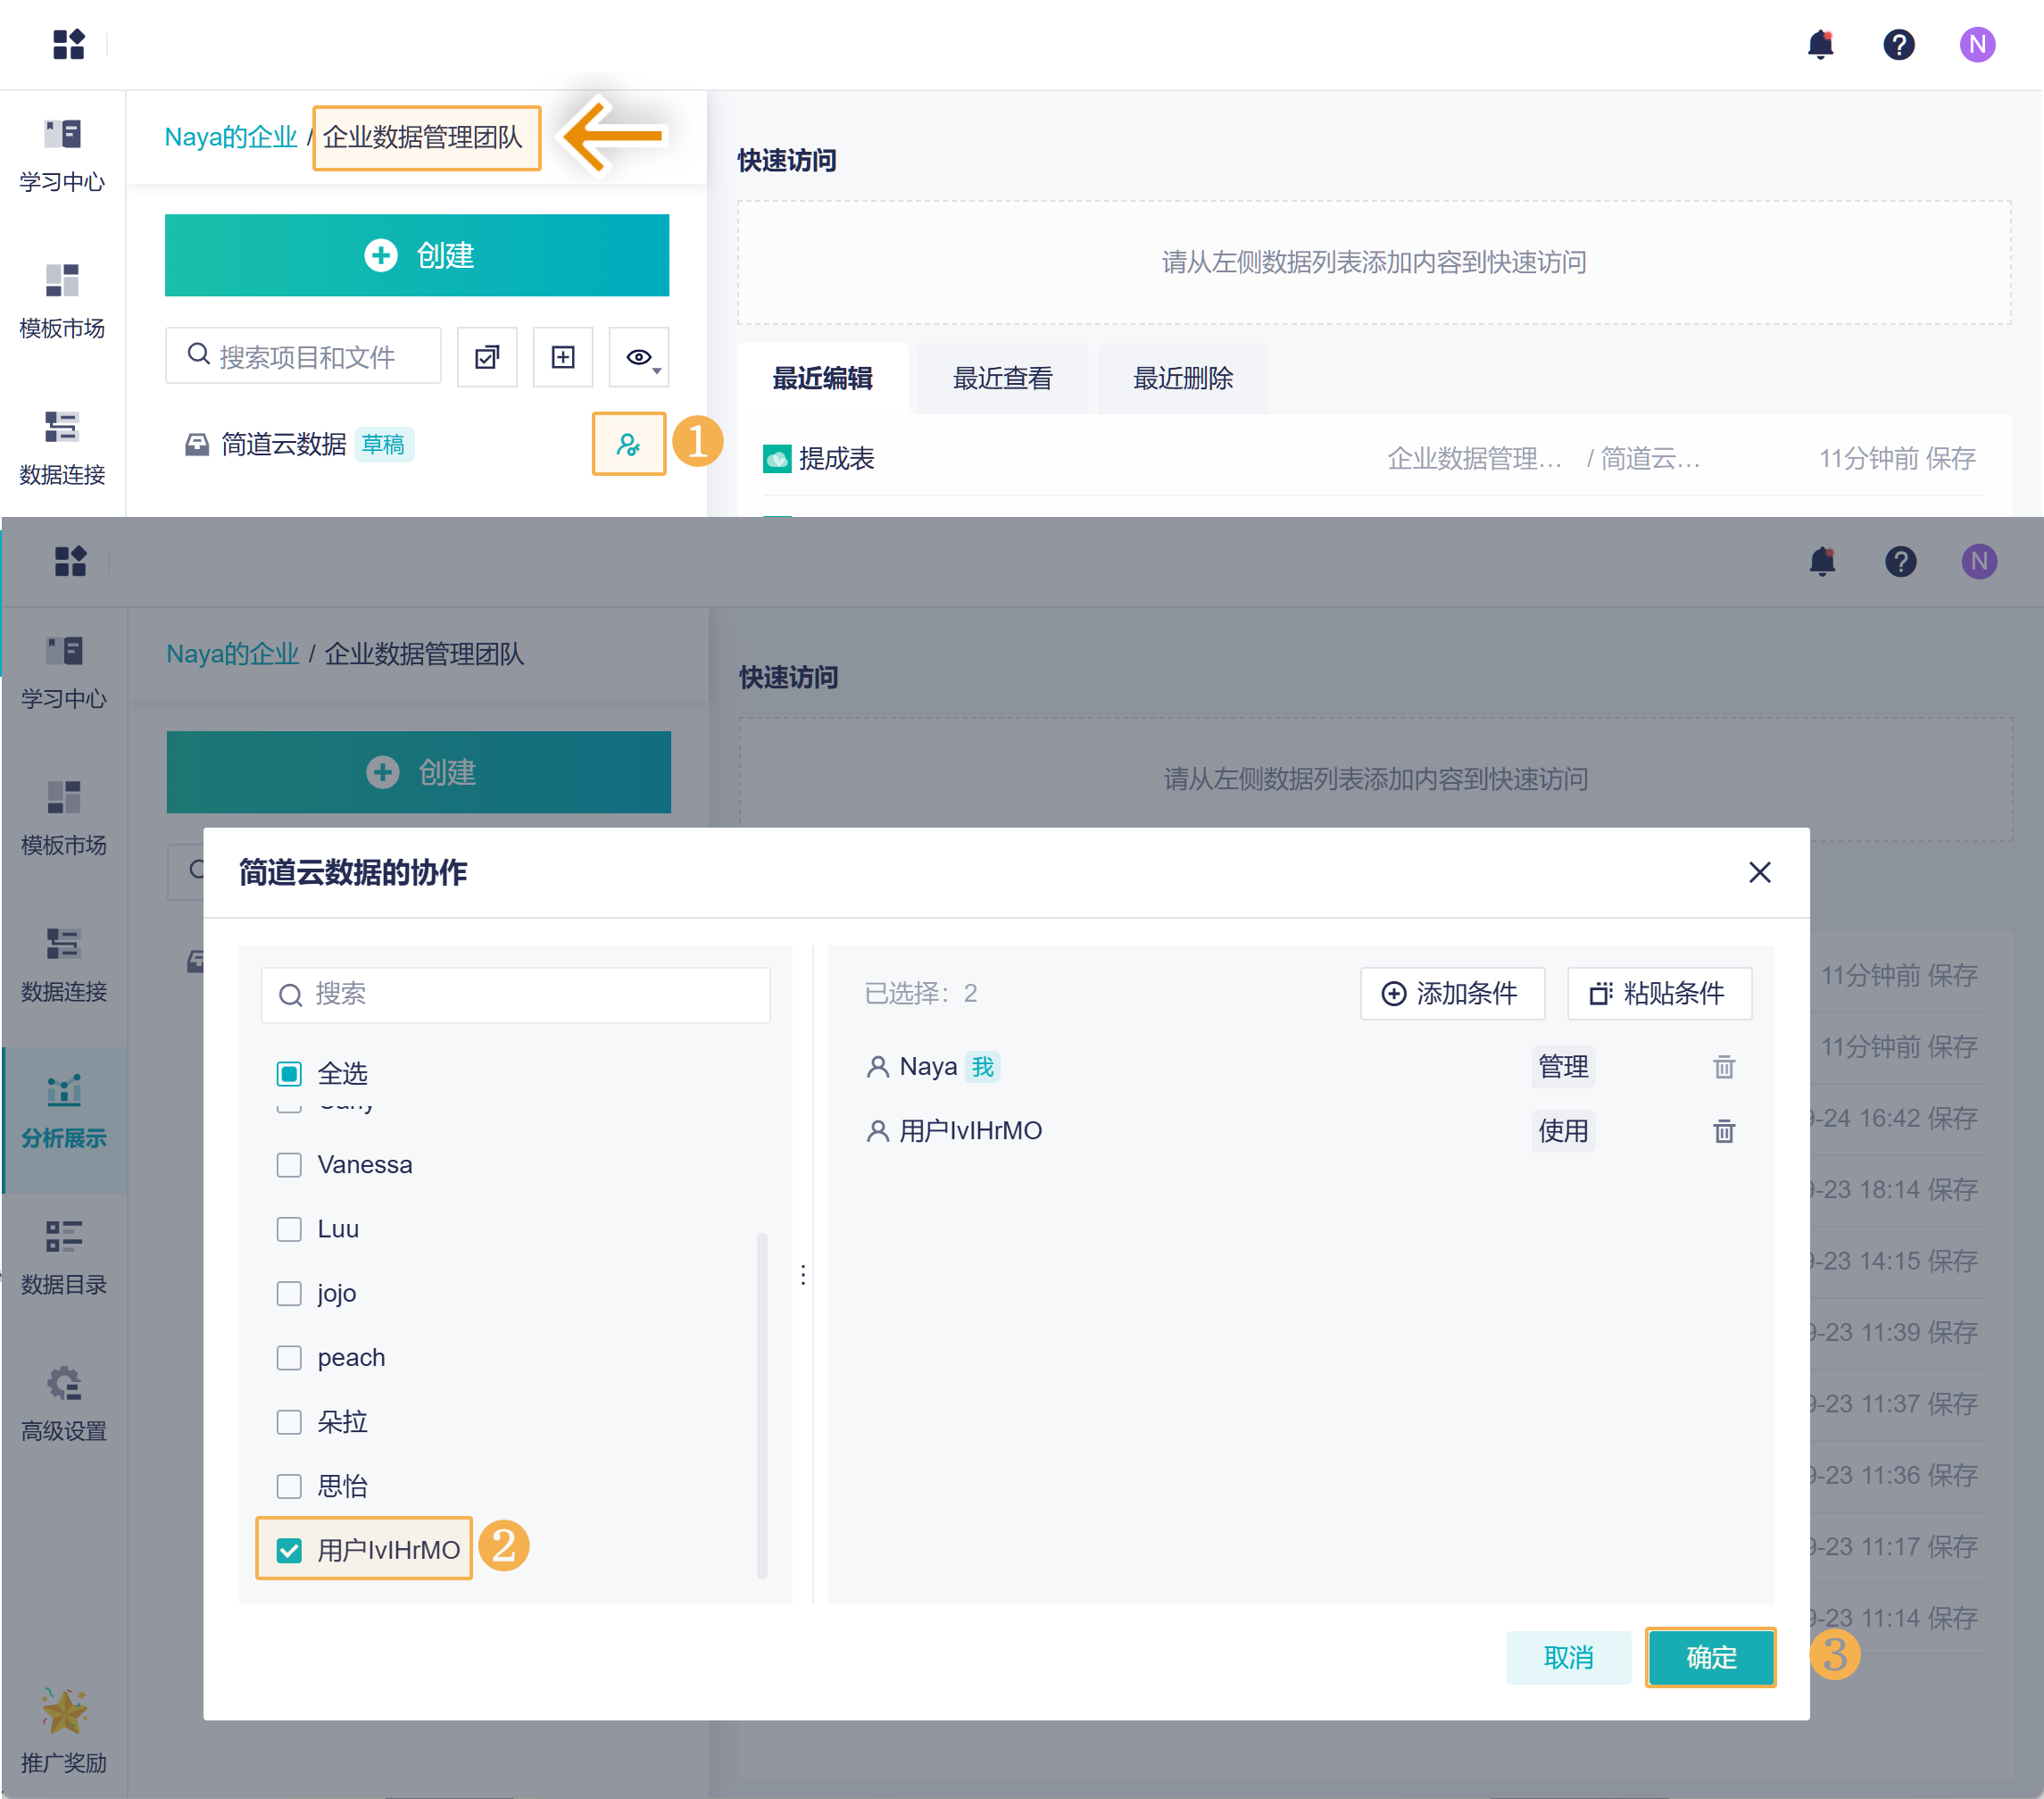Switch to the 最近查看 tab
2044x1799 pixels.
(x=1002, y=378)
